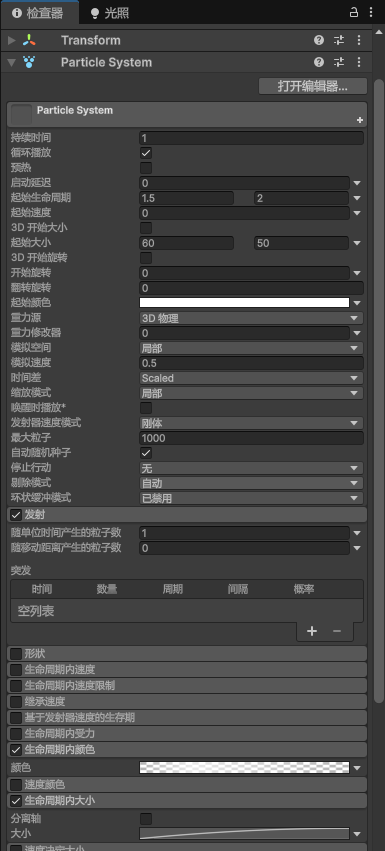Image resolution: width=385 pixels, height=851 pixels.
Task: Open the 起始颜色 mode arrow
Action: click(357, 303)
